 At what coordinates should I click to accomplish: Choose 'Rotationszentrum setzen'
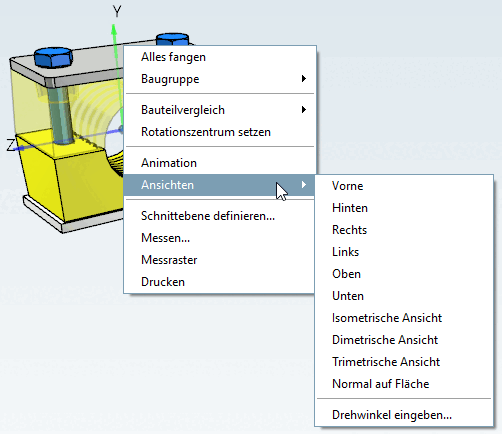(x=219, y=132)
